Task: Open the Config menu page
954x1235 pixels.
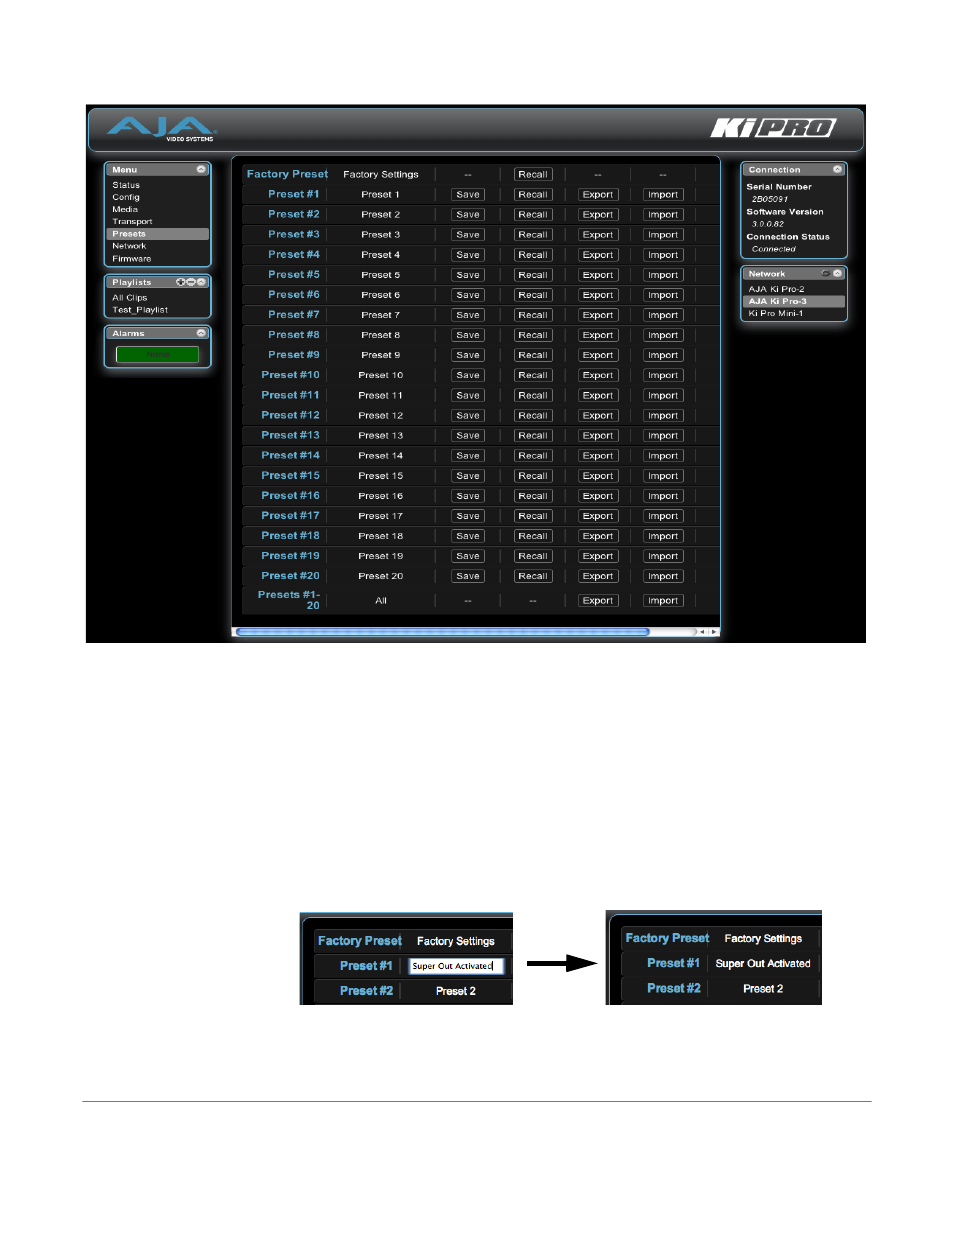Action: coord(126,197)
